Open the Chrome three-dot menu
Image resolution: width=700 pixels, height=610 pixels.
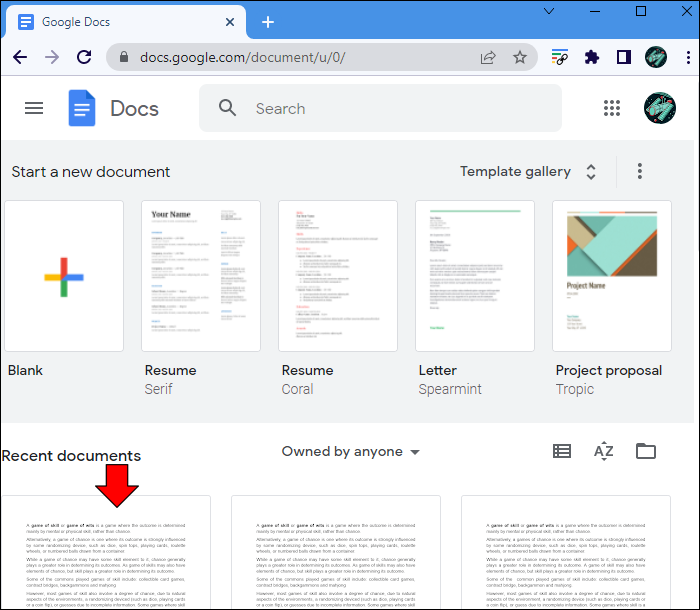(x=688, y=57)
